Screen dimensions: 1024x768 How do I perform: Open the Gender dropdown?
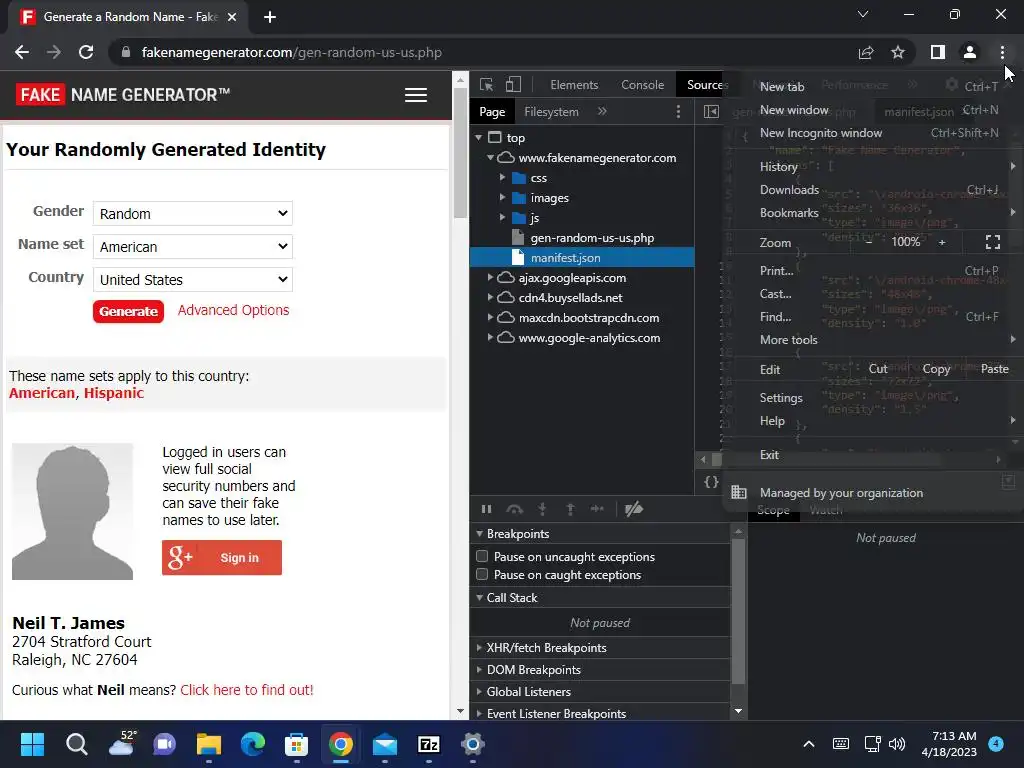(193, 214)
